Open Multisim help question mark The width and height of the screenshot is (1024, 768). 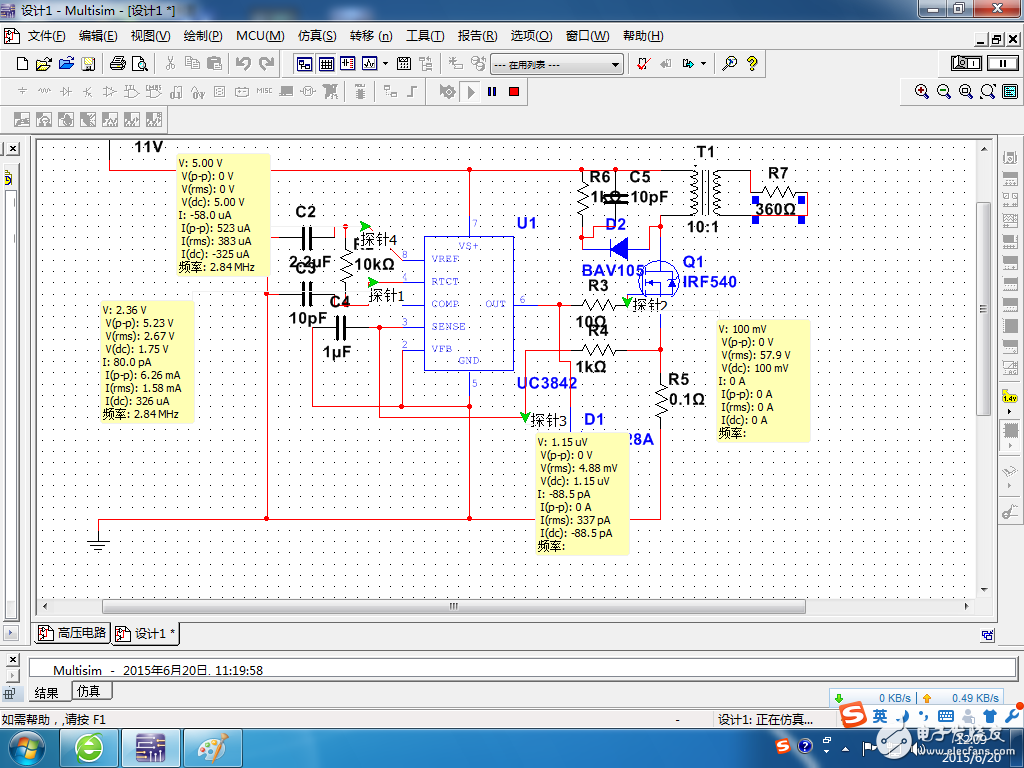[752, 63]
